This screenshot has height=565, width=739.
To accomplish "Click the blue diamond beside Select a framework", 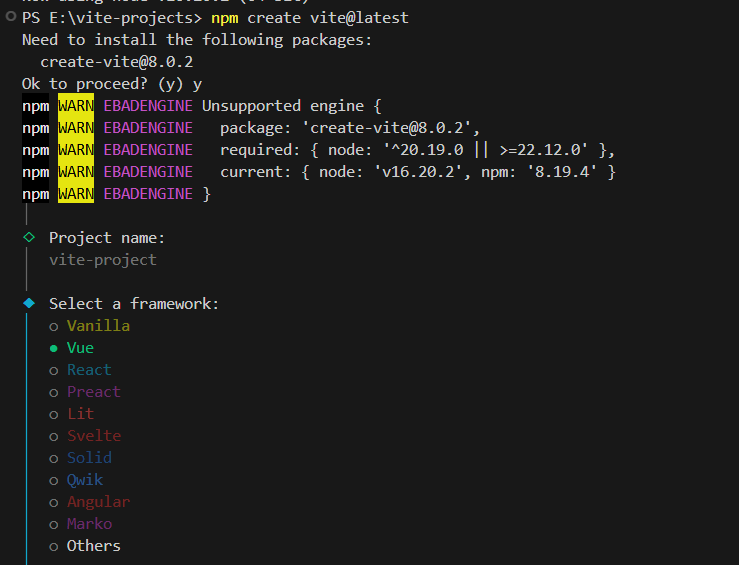I will click(29, 303).
